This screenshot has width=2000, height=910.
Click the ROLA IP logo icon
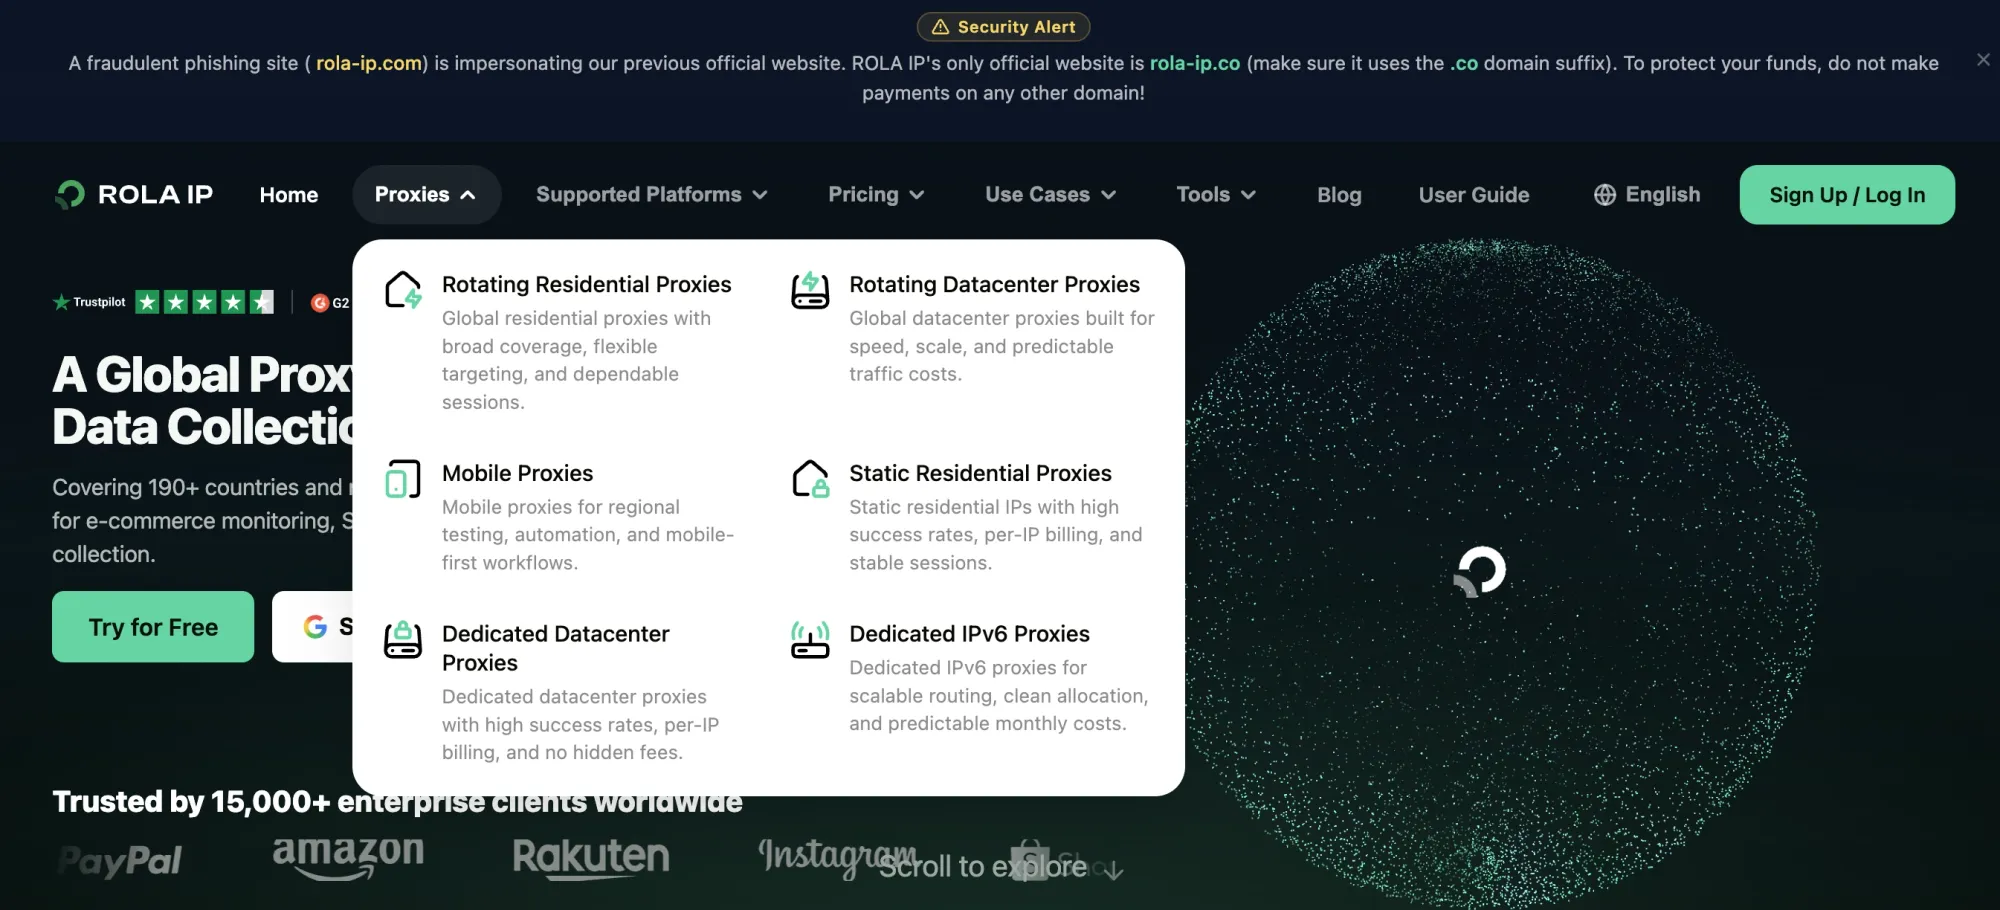coord(70,194)
